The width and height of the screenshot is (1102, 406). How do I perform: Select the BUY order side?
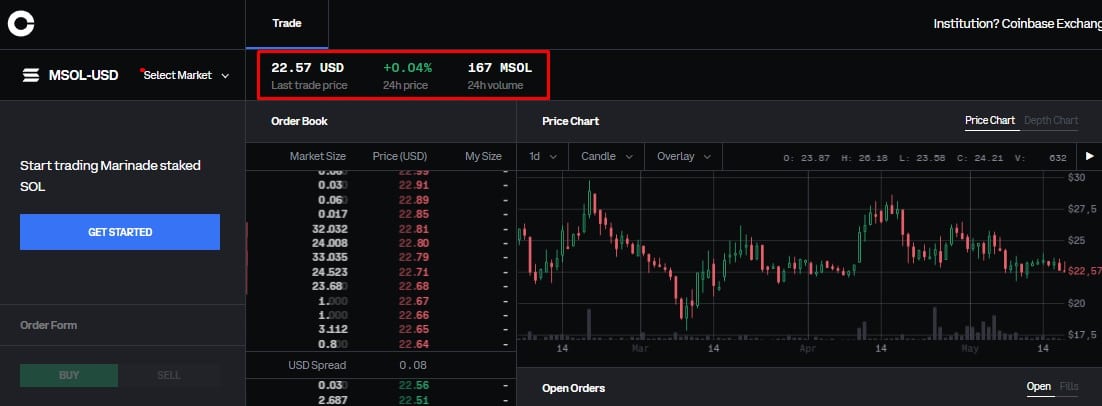click(x=69, y=375)
